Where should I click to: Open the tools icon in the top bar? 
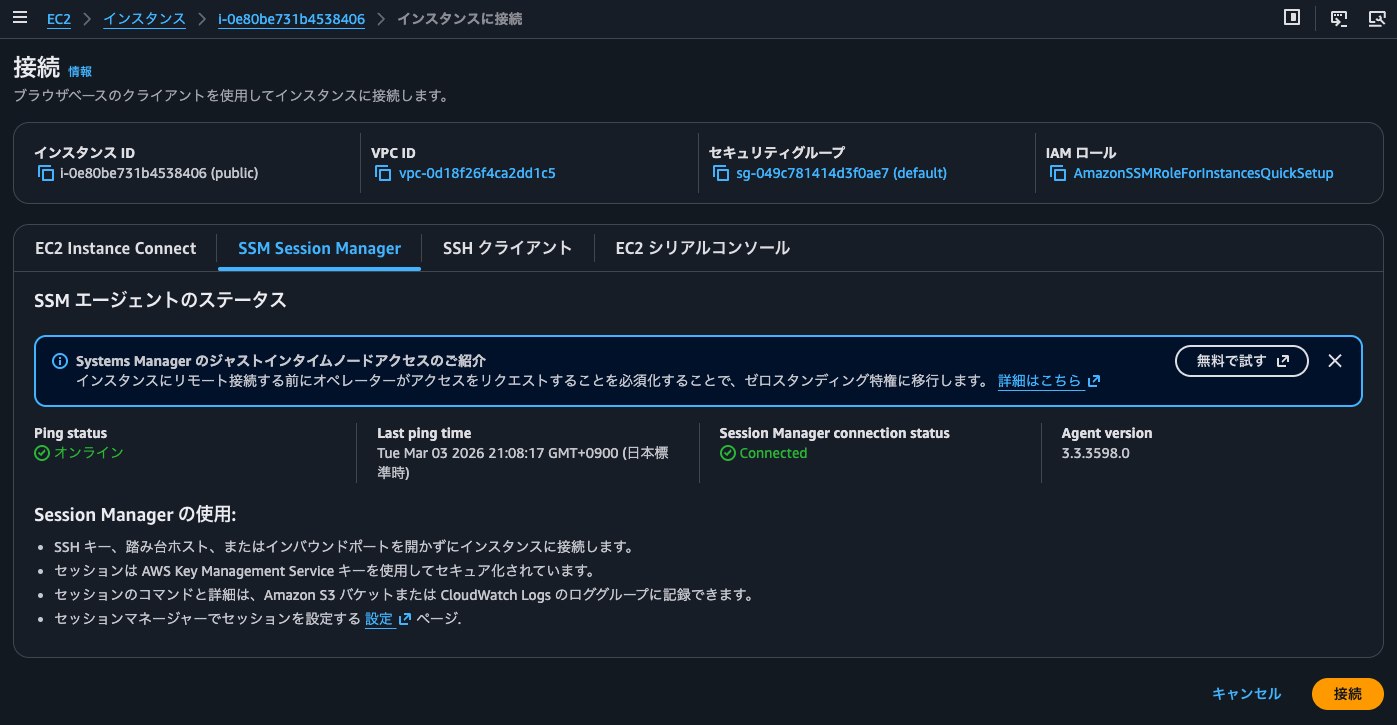pos(1378,18)
